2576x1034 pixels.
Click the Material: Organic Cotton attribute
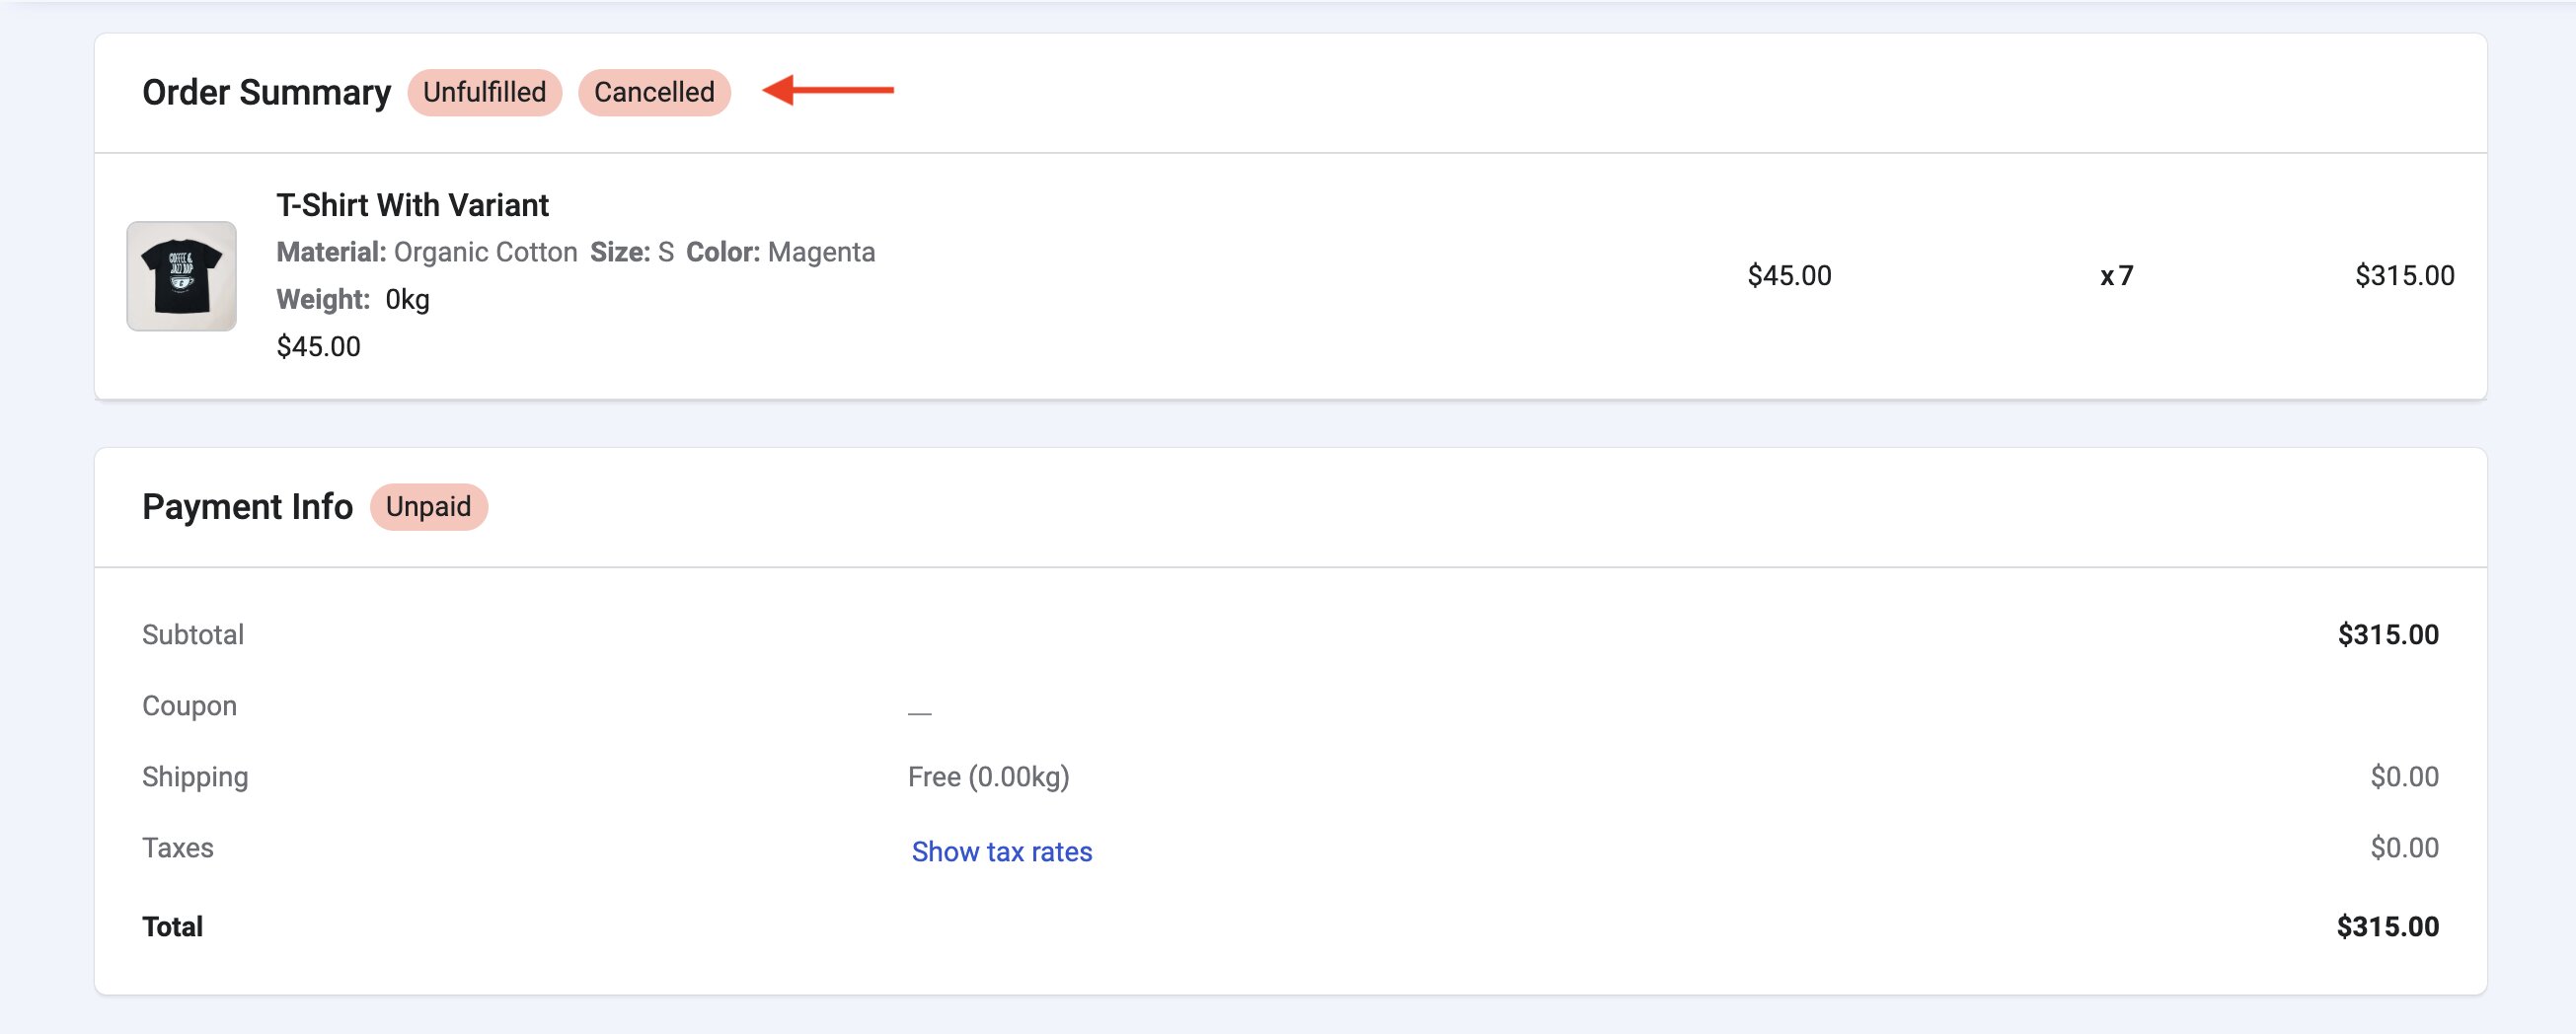(427, 252)
